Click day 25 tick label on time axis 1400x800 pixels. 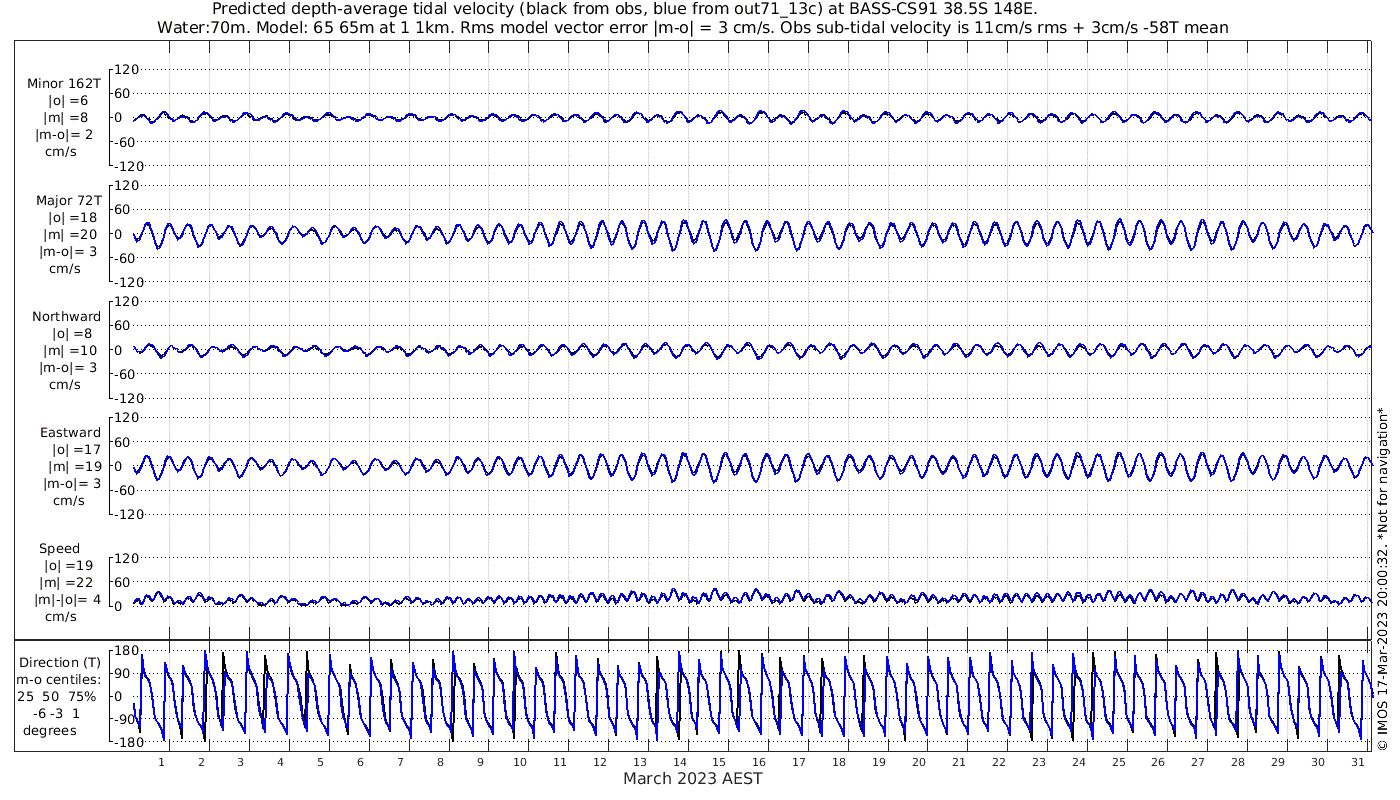[x=1118, y=762]
